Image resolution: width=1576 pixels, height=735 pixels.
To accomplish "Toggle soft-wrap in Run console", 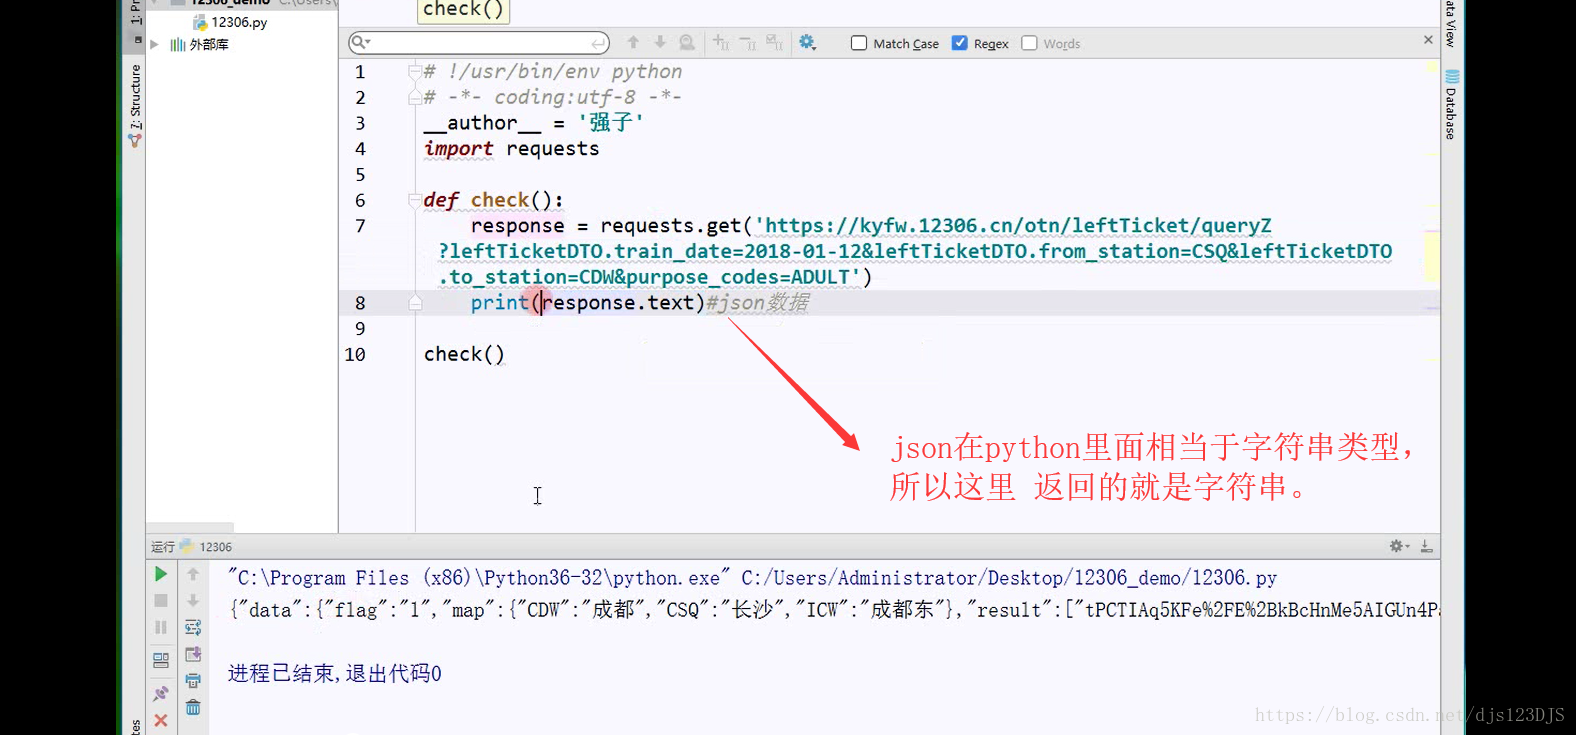I will [193, 627].
